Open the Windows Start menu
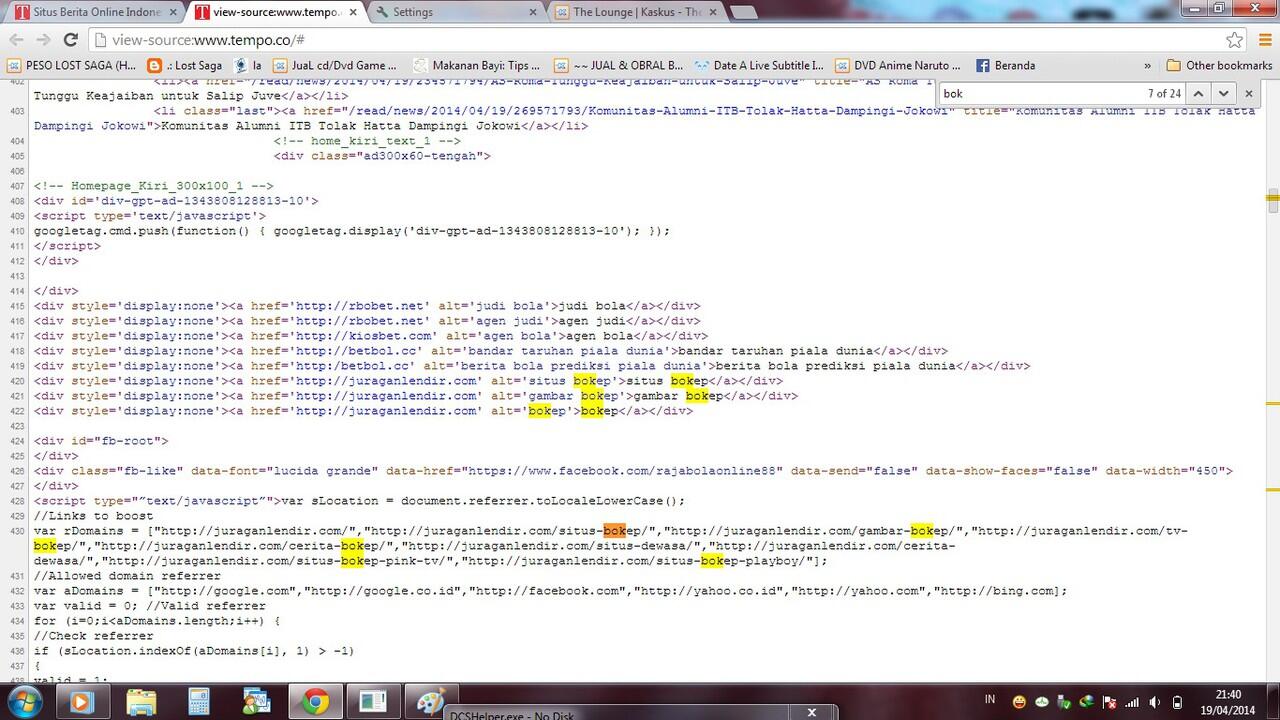 click(23, 701)
